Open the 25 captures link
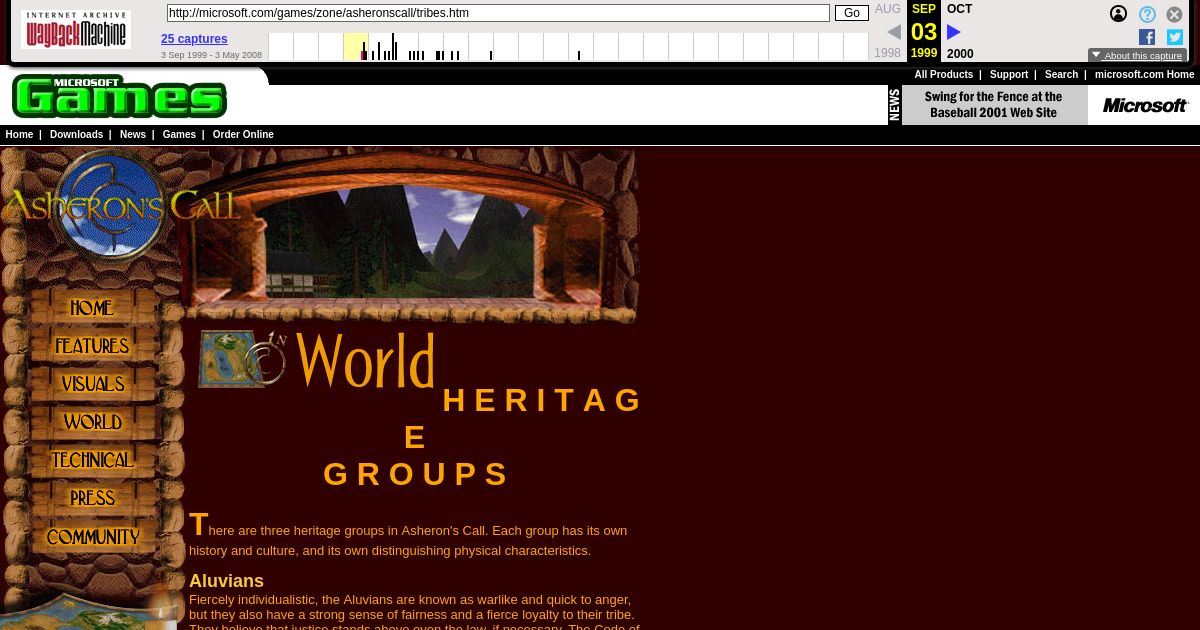The image size is (1200, 630). coord(194,39)
